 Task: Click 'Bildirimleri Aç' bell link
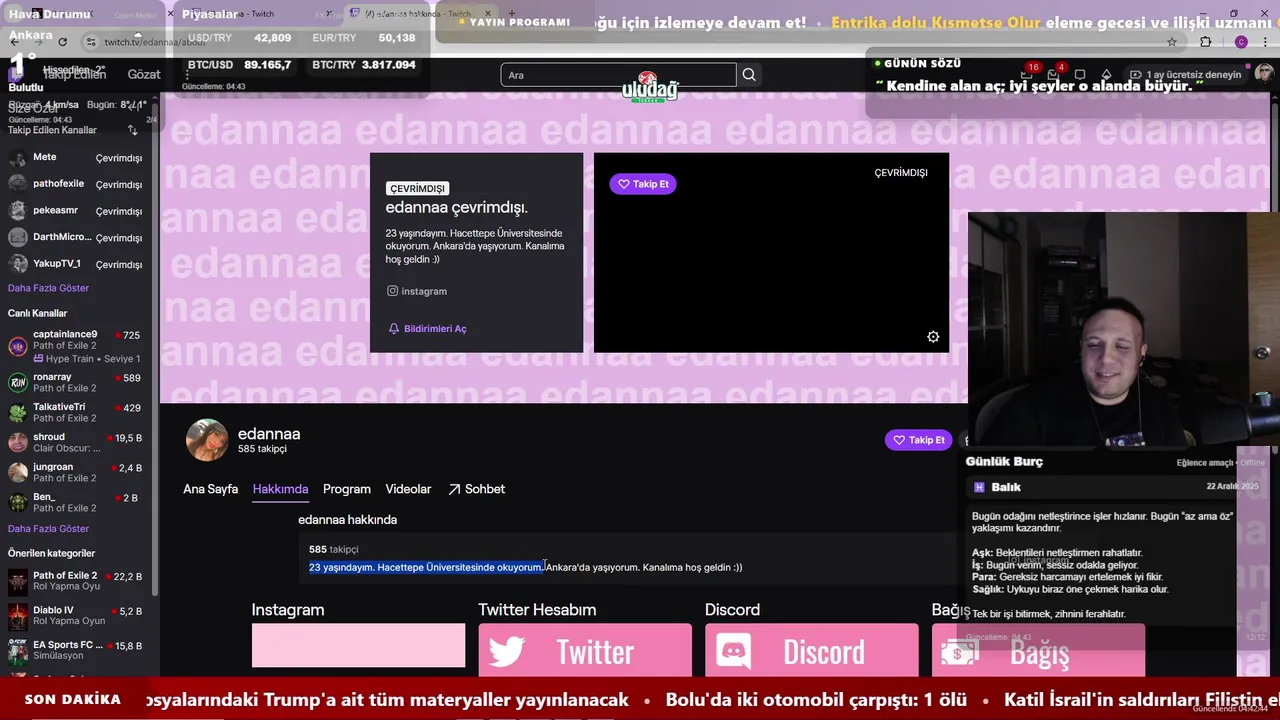(x=428, y=328)
